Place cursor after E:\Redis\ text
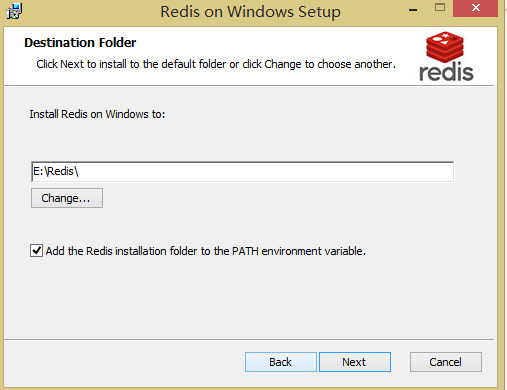 (80, 172)
